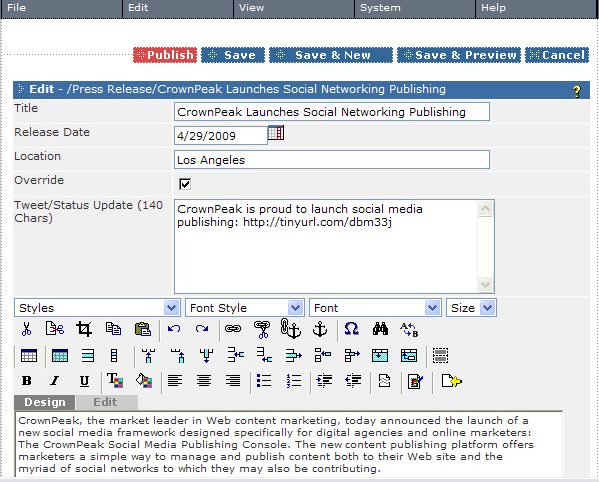Click the Copy icon
This screenshot has height=482, width=599.
(113, 329)
